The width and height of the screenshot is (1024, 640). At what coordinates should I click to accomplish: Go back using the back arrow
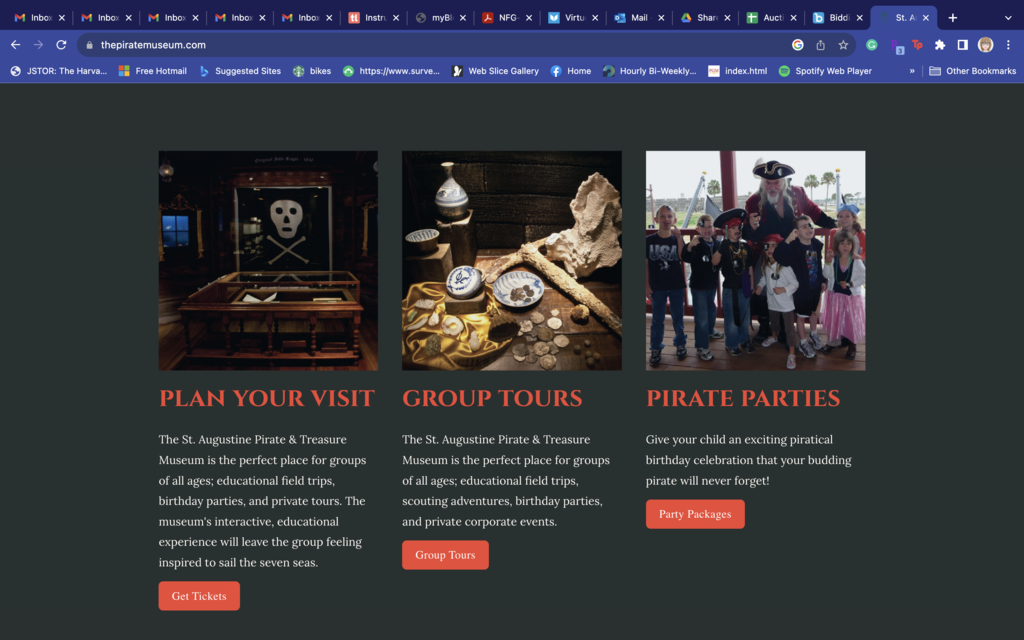(x=16, y=45)
